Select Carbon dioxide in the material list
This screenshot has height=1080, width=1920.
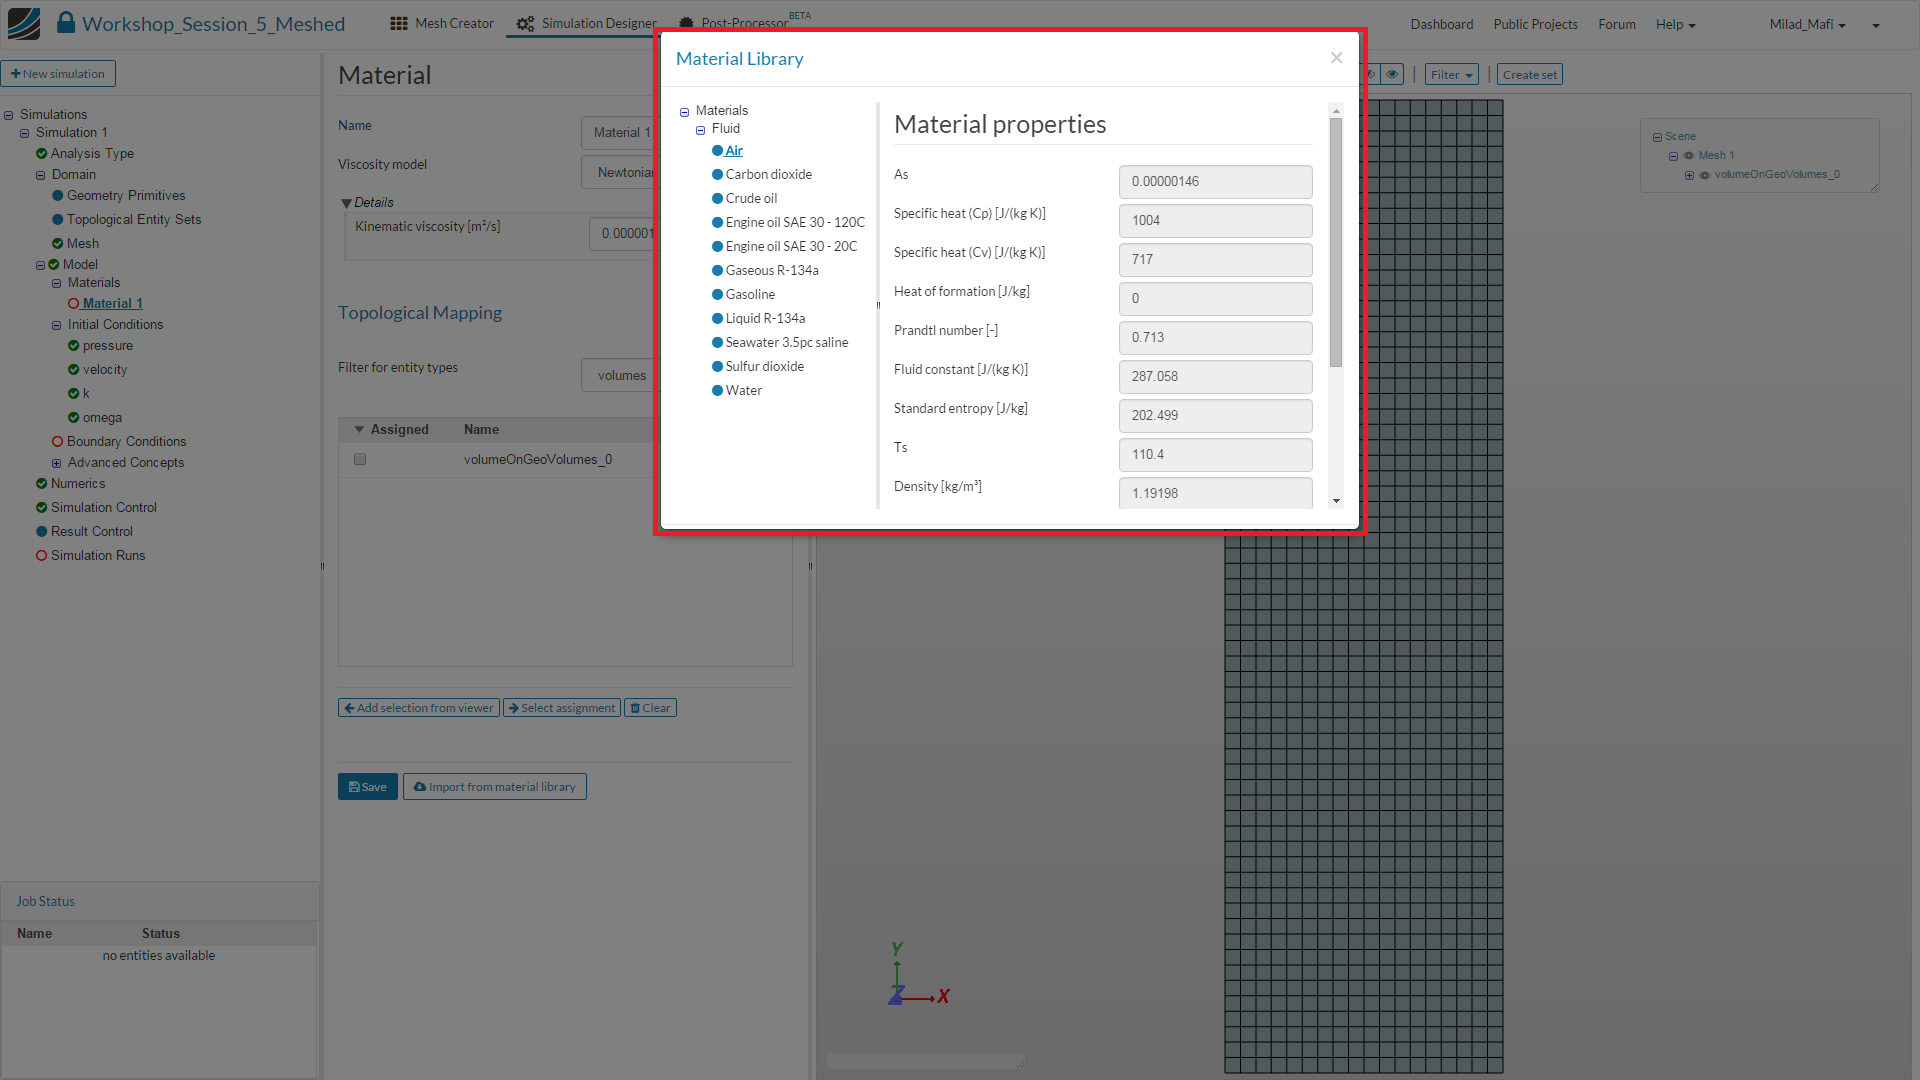pyautogui.click(x=768, y=175)
